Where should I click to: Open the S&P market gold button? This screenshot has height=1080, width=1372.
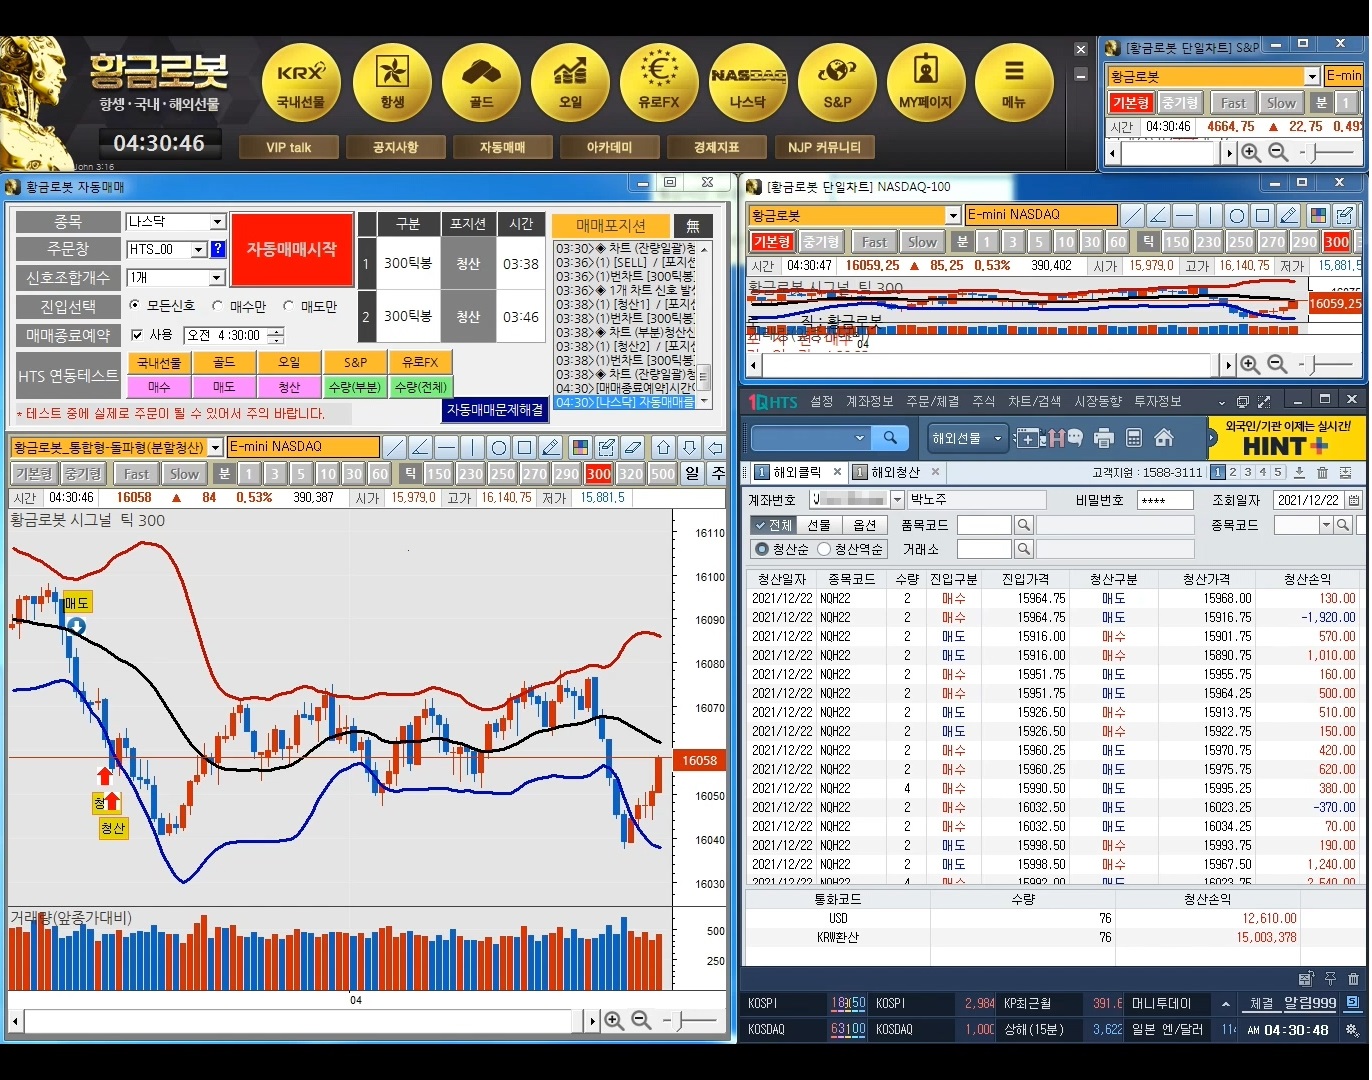click(x=837, y=83)
